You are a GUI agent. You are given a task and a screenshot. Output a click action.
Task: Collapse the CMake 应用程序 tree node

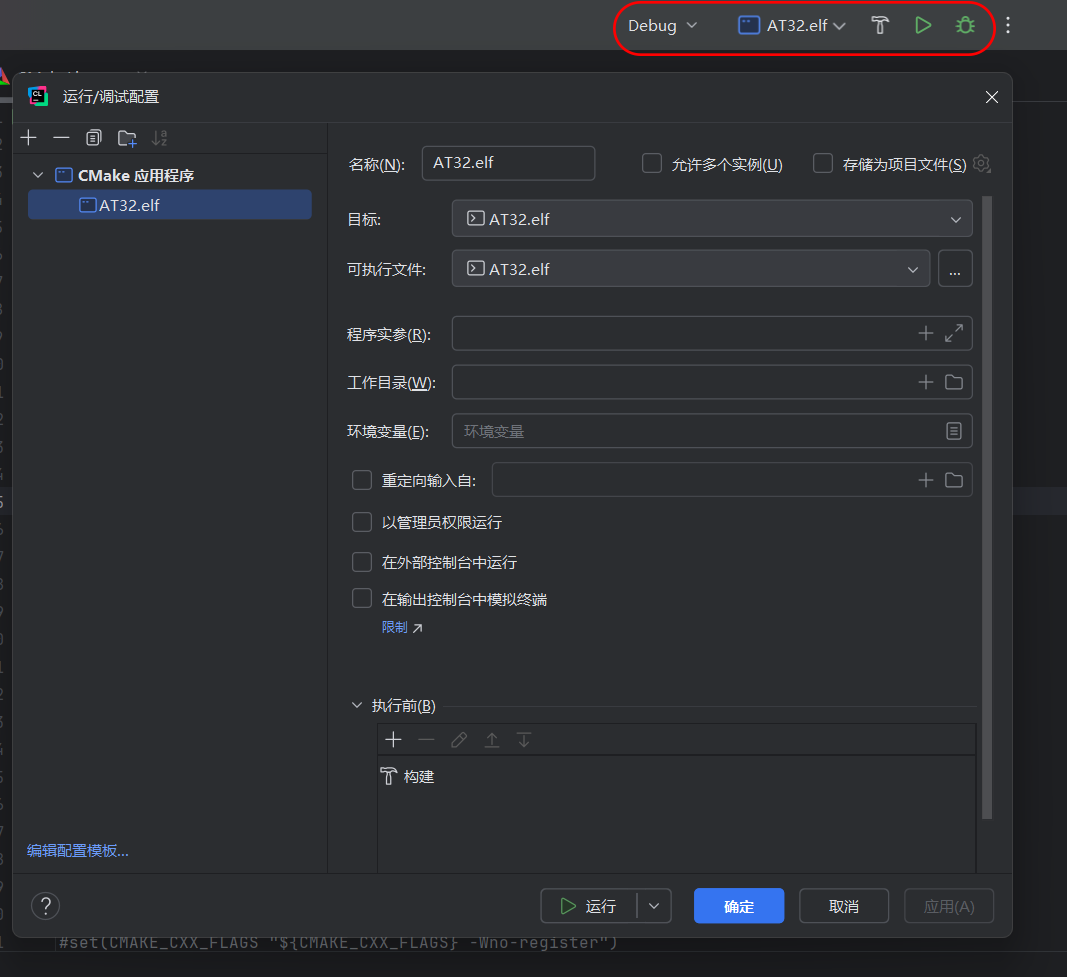click(x=38, y=175)
